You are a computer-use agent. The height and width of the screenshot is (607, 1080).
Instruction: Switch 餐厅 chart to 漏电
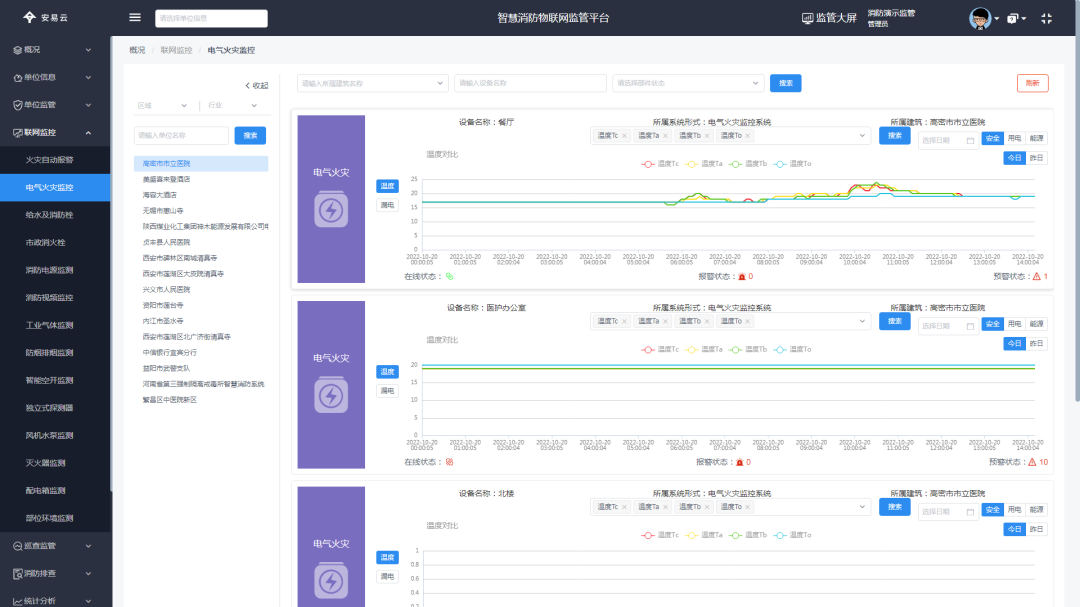[x=387, y=205]
